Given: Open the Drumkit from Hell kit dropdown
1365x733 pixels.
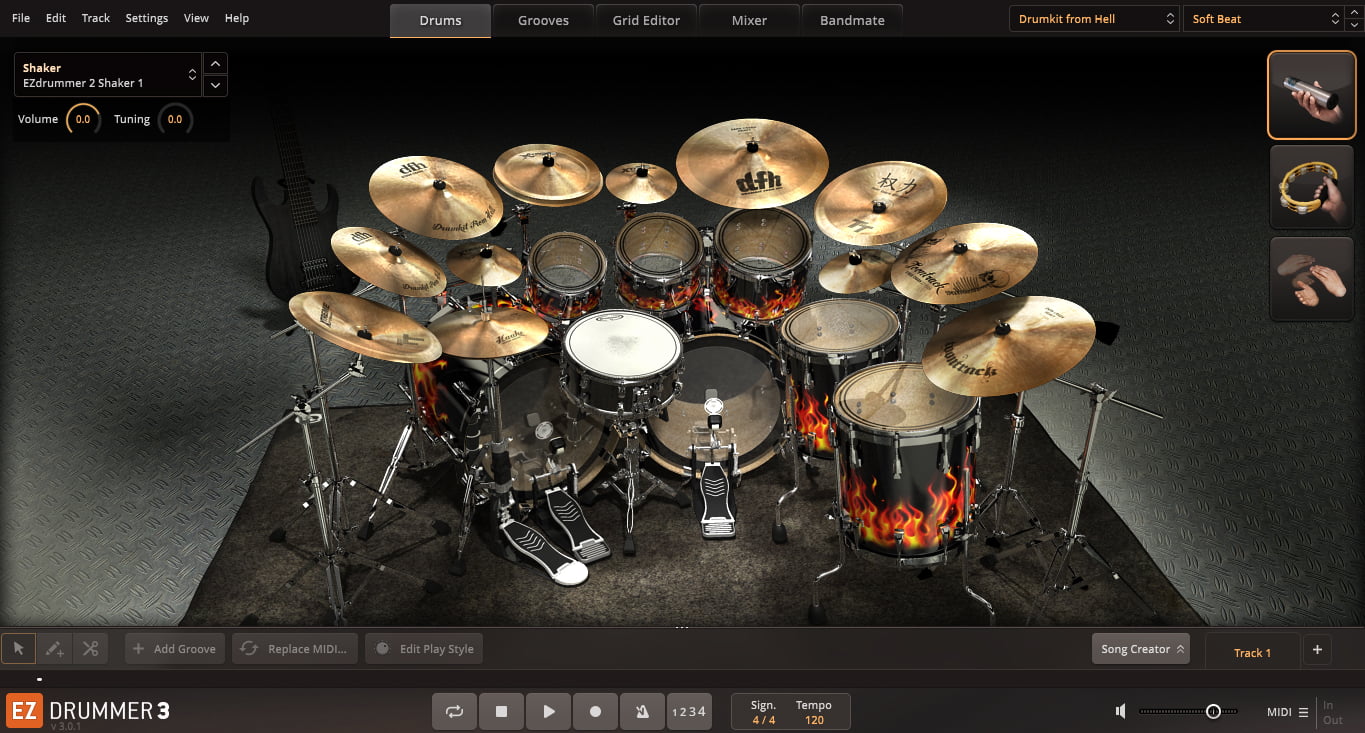Looking at the screenshot, I should (1094, 19).
